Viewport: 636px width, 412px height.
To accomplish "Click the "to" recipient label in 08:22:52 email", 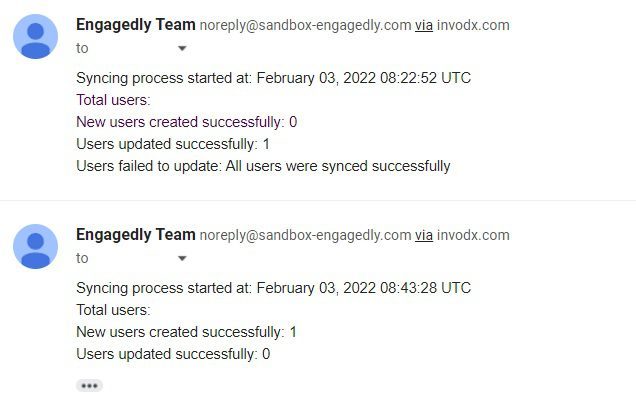I will pos(82,49).
